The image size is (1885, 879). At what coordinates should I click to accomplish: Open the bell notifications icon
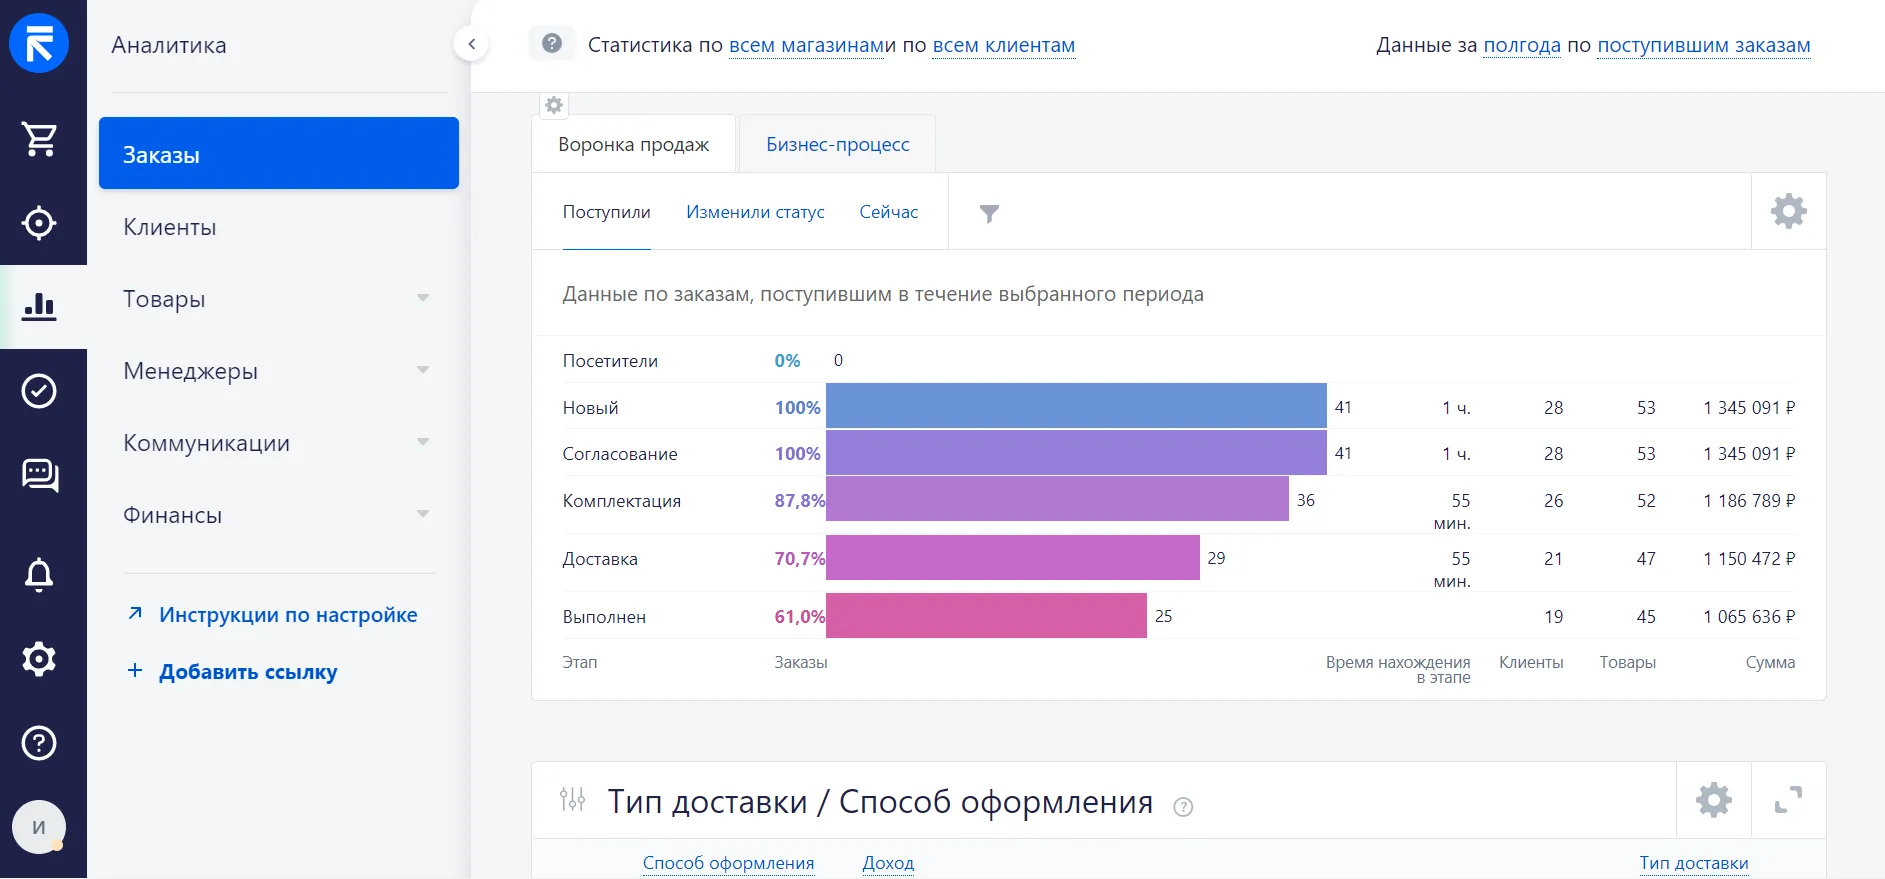tap(39, 575)
